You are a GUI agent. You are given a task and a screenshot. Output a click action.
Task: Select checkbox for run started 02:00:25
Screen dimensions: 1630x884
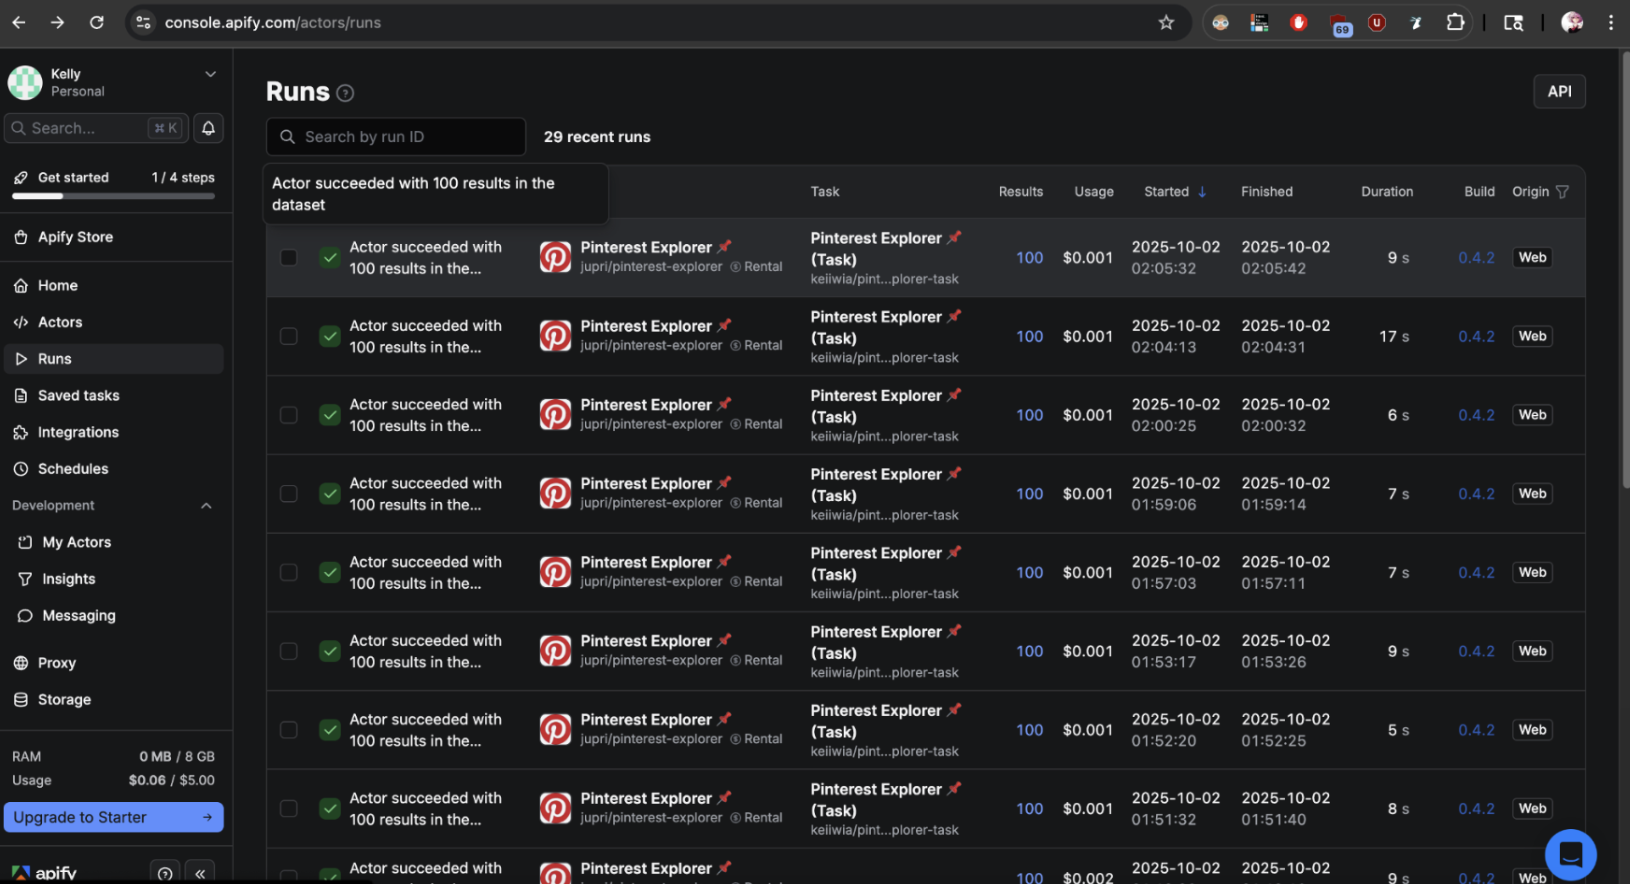[x=288, y=415]
